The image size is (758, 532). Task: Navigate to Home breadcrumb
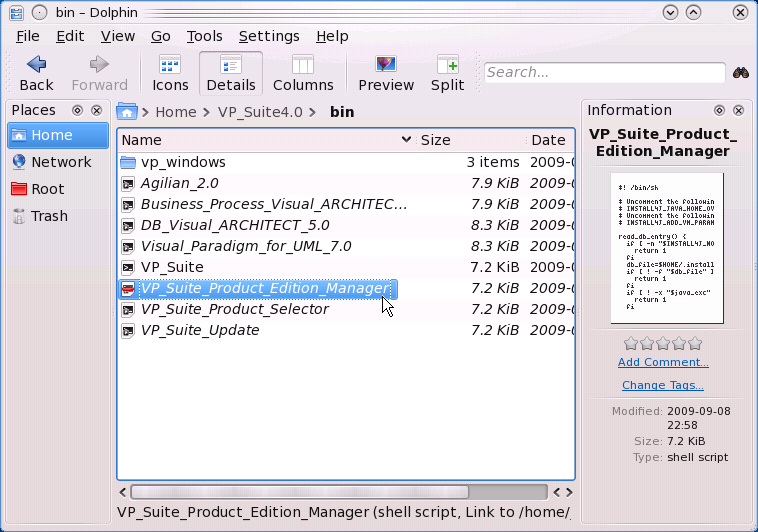176,112
